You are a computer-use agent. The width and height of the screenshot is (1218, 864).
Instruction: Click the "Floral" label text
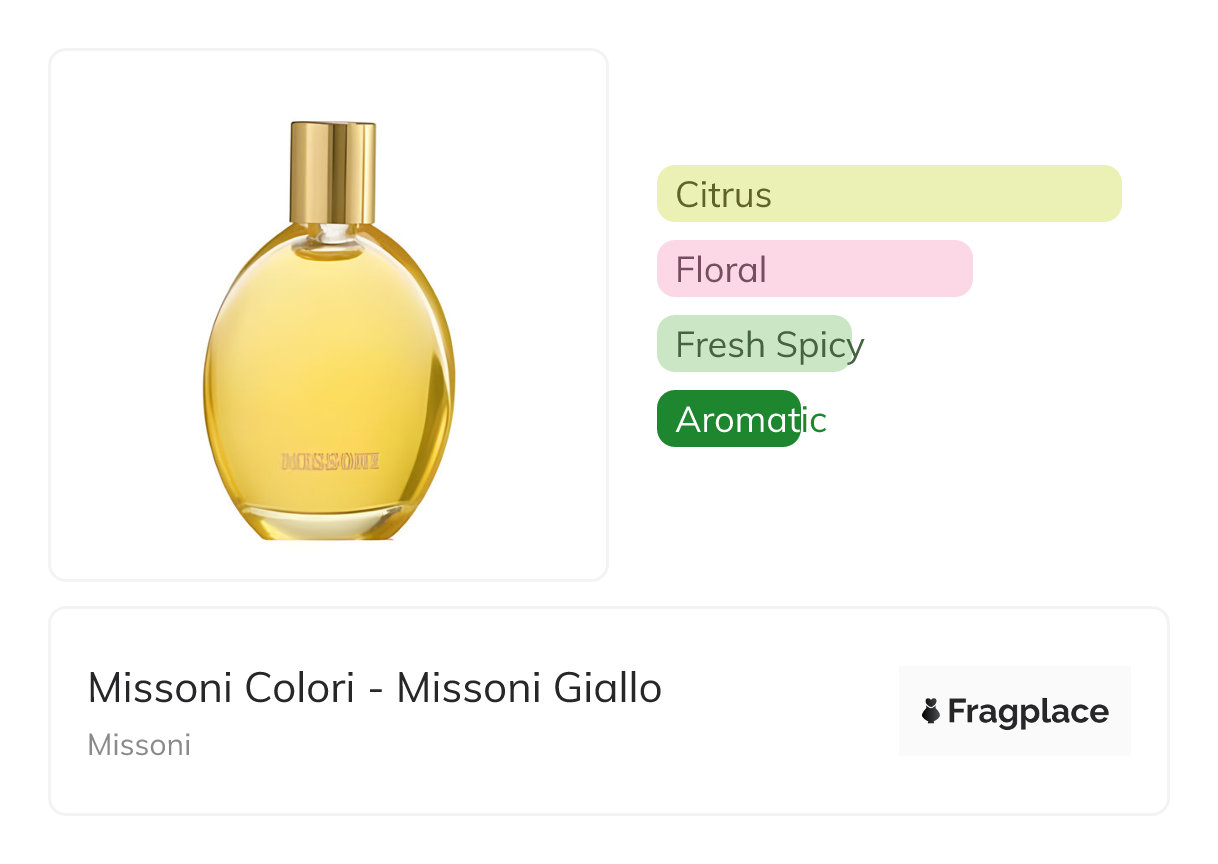(x=721, y=270)
